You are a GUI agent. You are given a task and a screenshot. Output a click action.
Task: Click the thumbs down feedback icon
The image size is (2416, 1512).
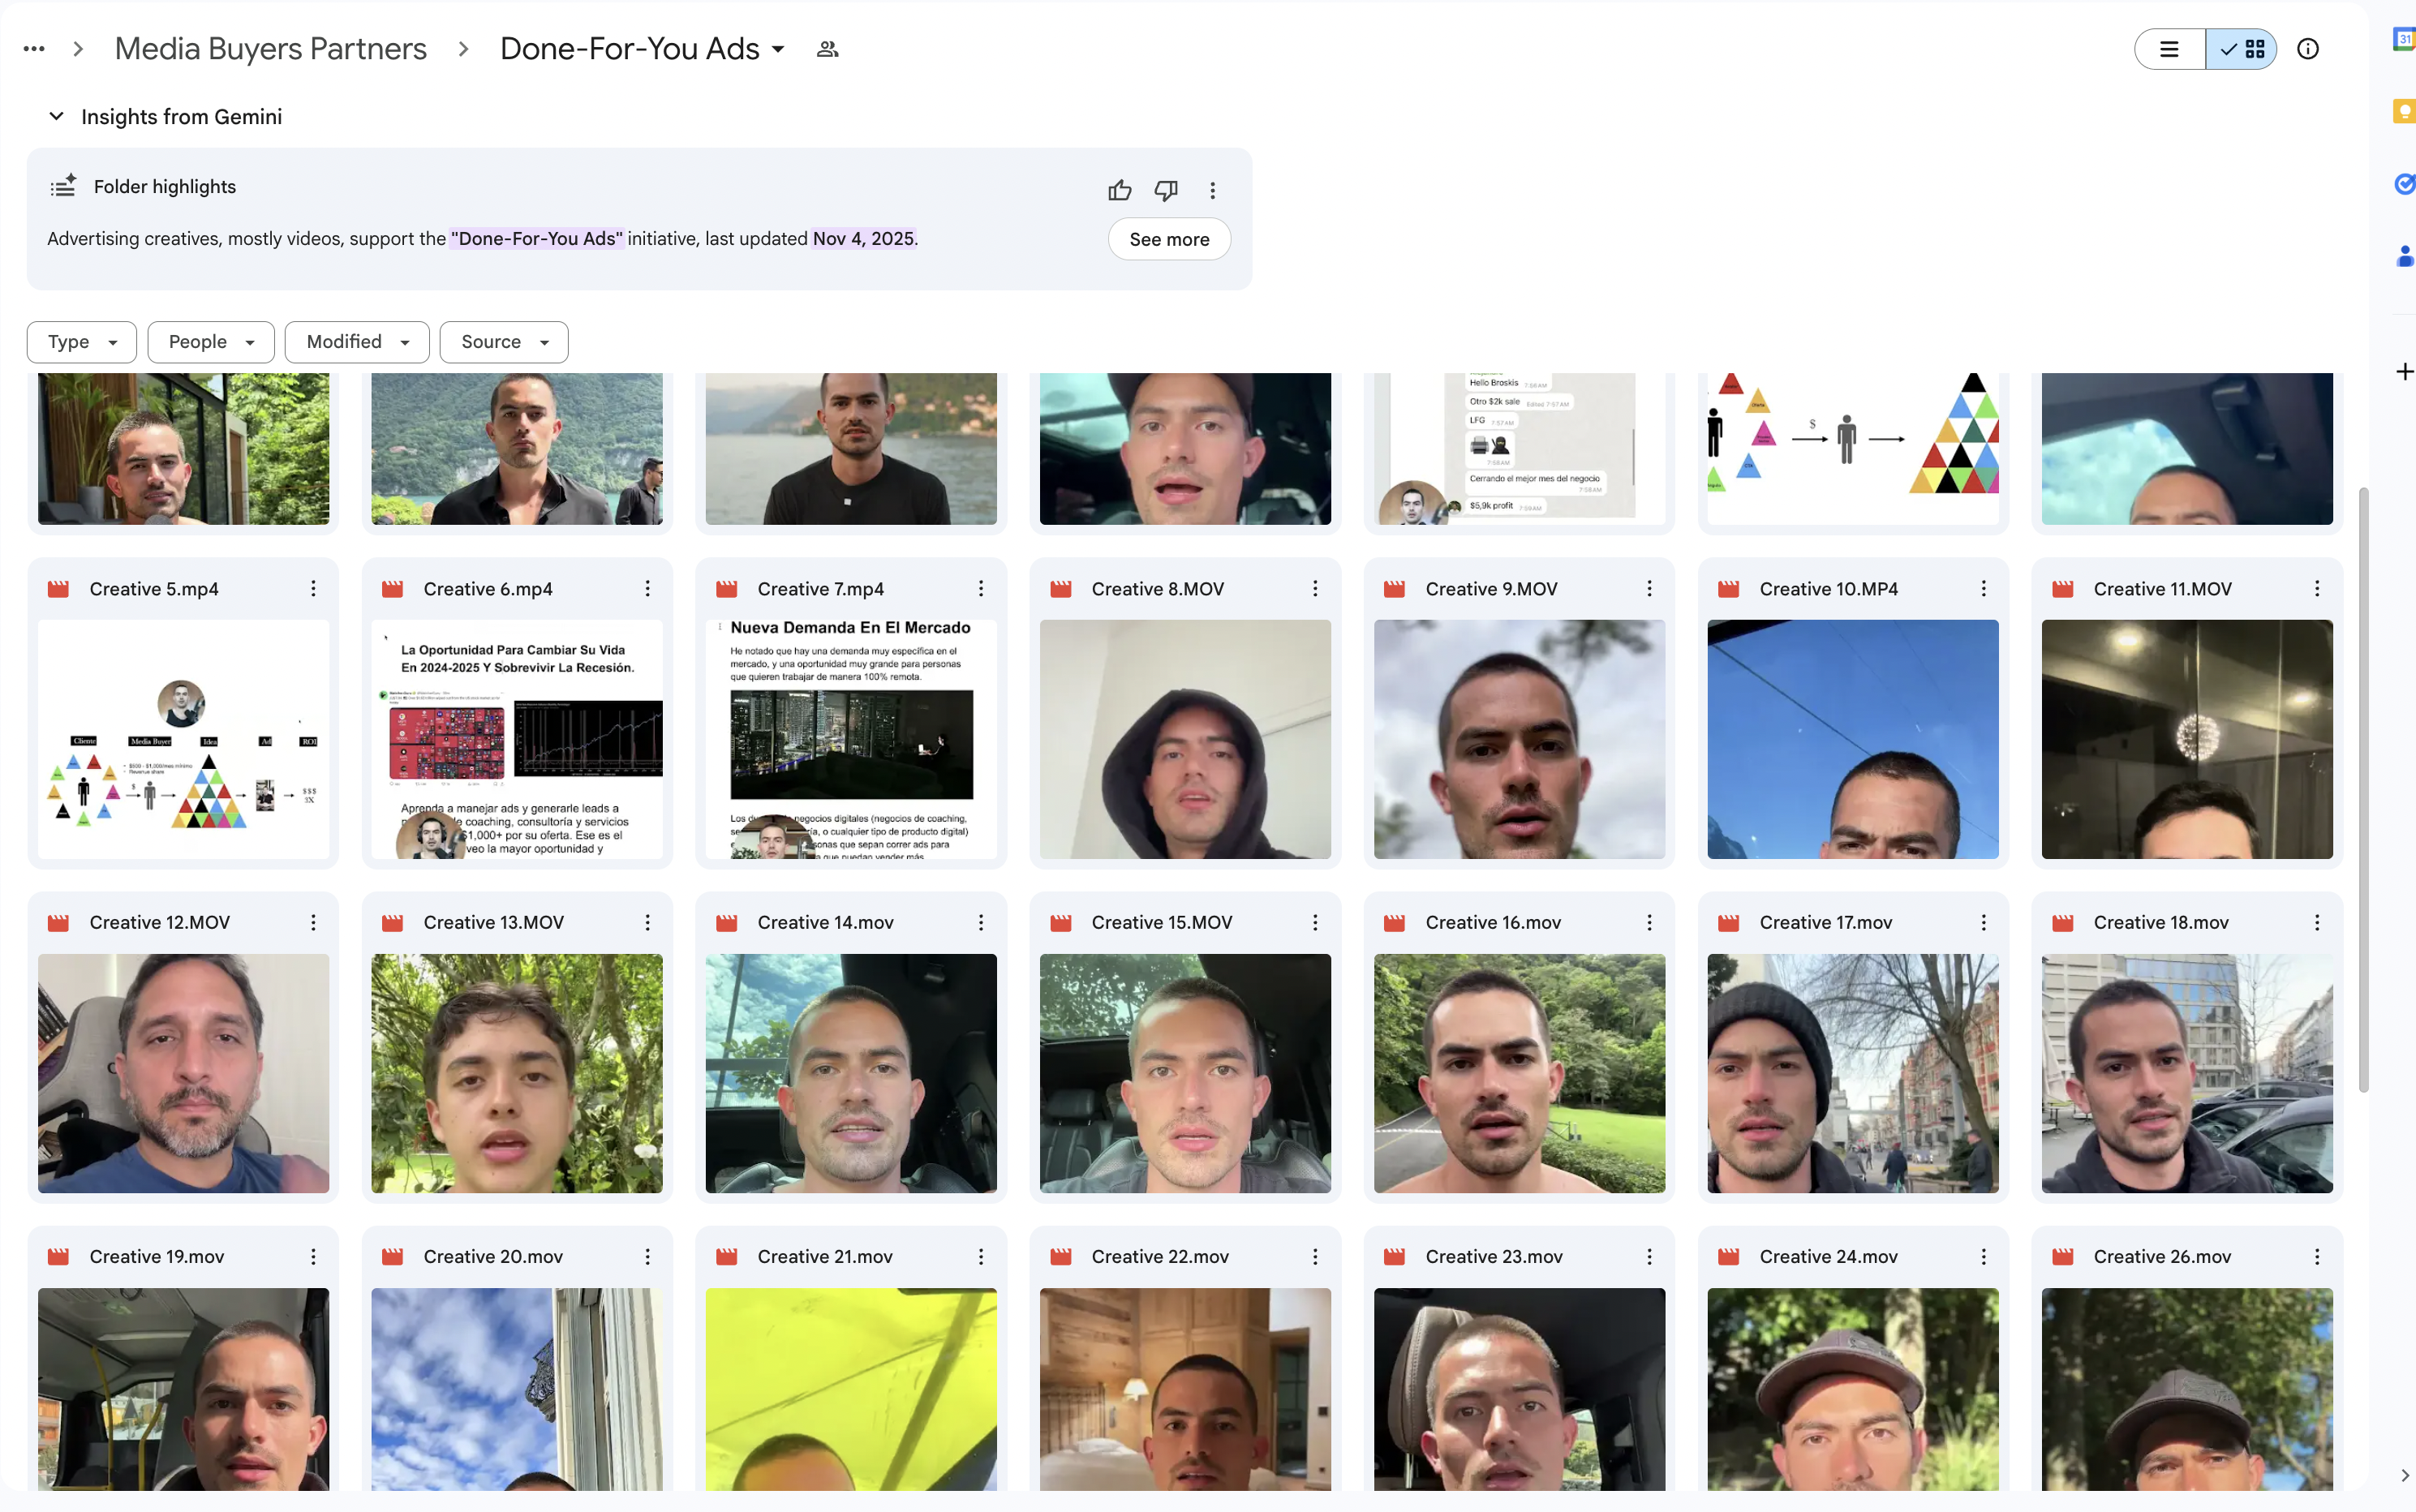point(1166,190)
